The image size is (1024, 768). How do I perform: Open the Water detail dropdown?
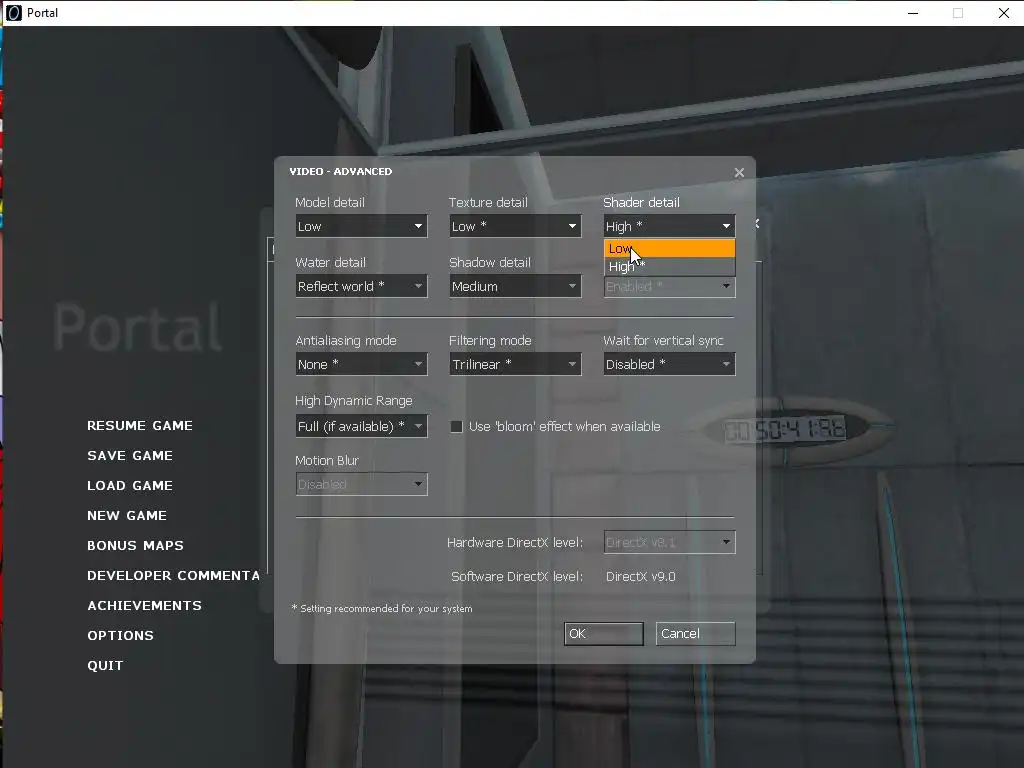click(x=361, y=286)
